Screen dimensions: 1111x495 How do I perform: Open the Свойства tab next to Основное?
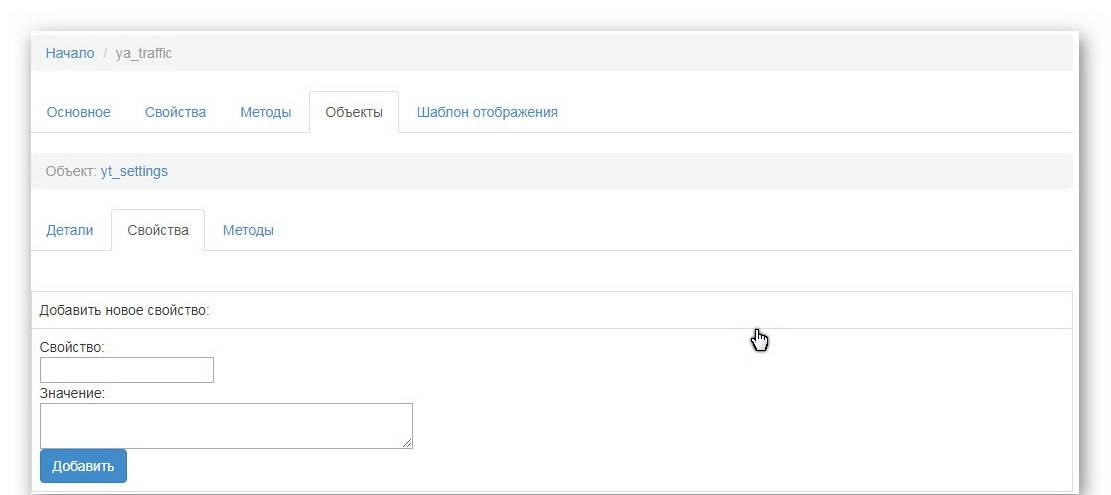point(175,112)
